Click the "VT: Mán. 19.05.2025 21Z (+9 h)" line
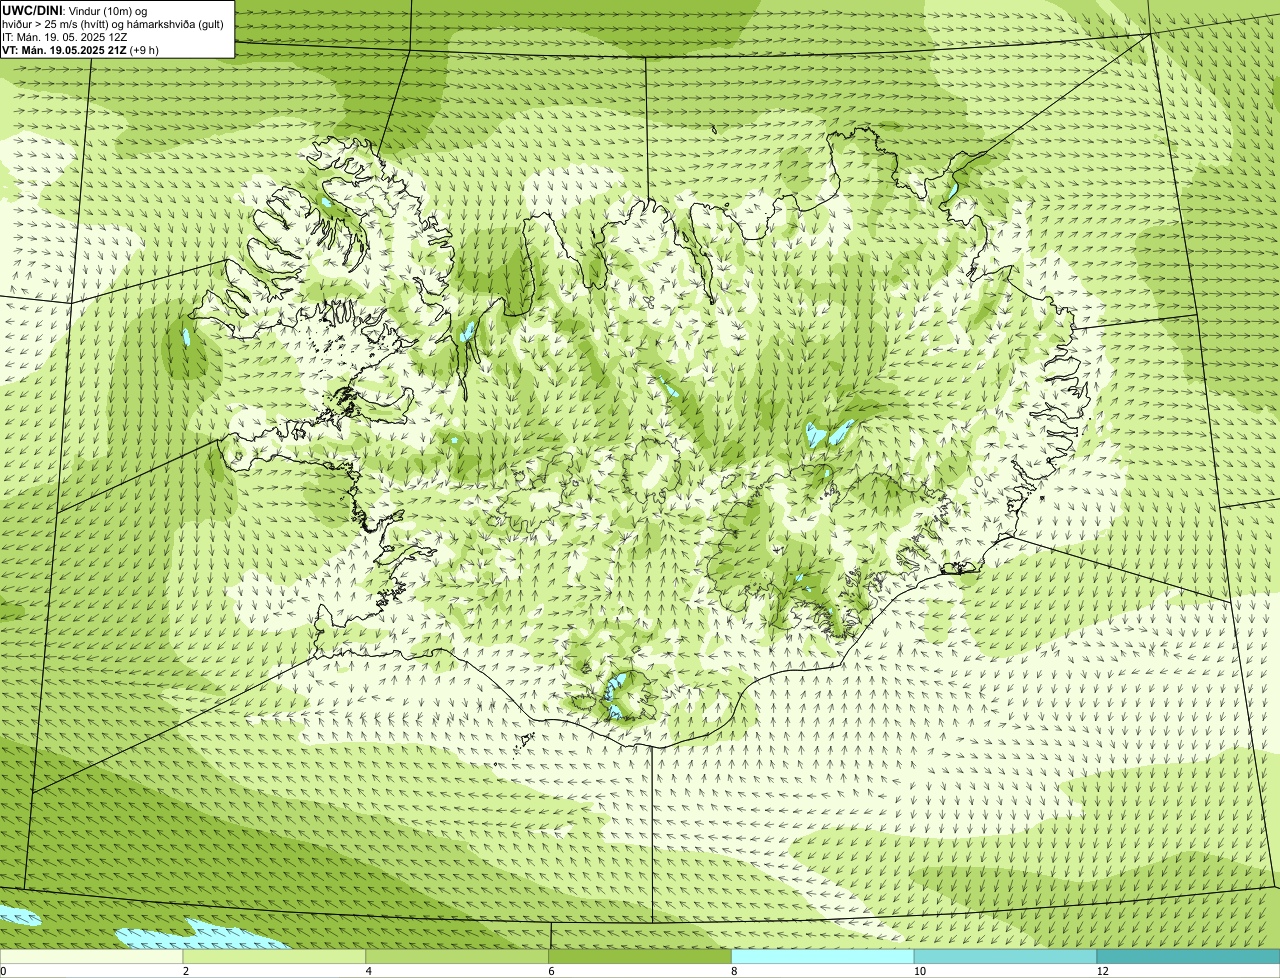The height and width of the screenshot is (978, 1280). tap(80, 49)
